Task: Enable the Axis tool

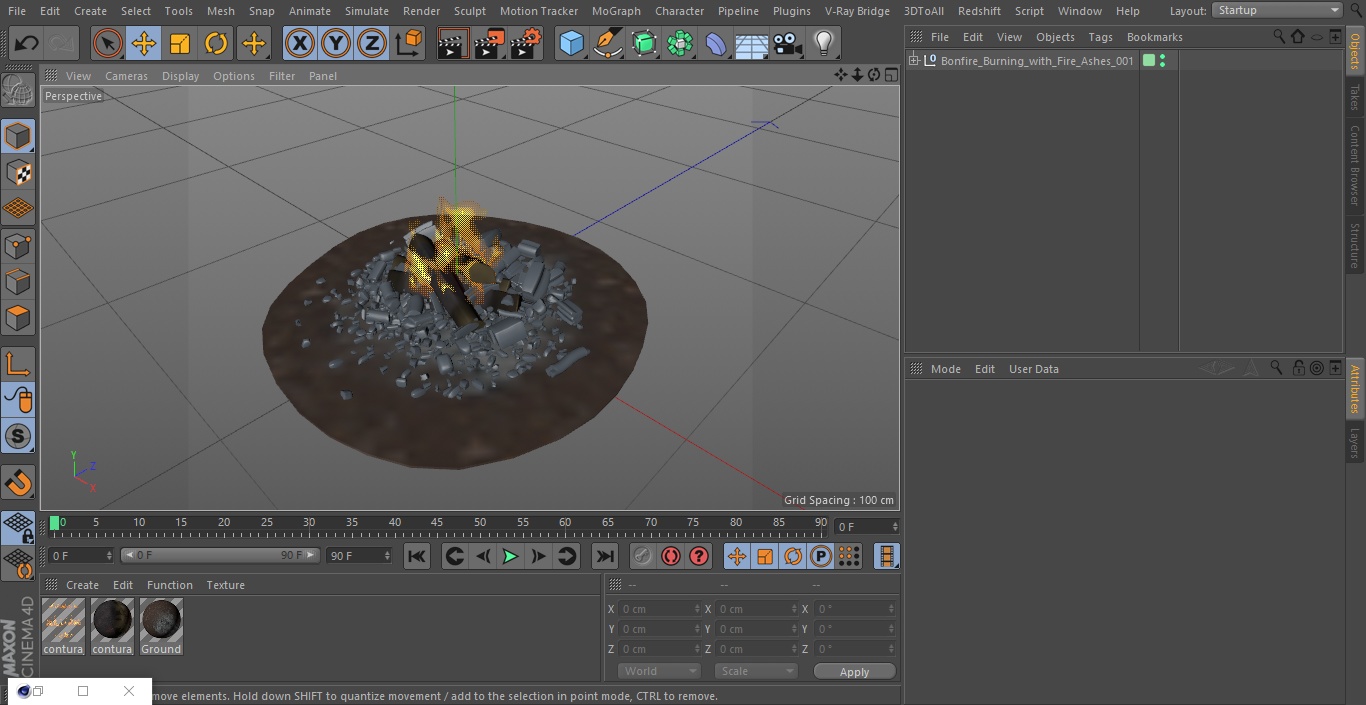Action: 18,364
